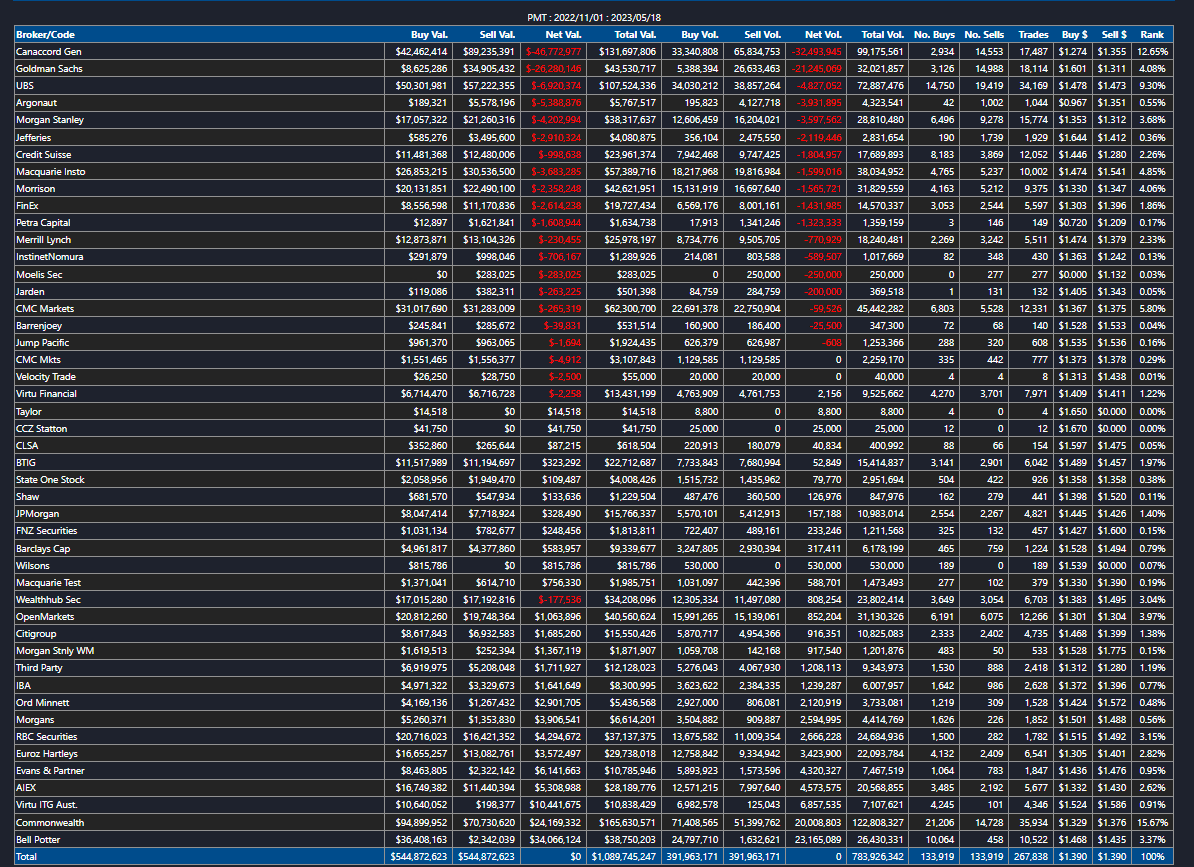Click the No. Buys column header
Screen dimensions: 1194x867
(x=934, y=34)
